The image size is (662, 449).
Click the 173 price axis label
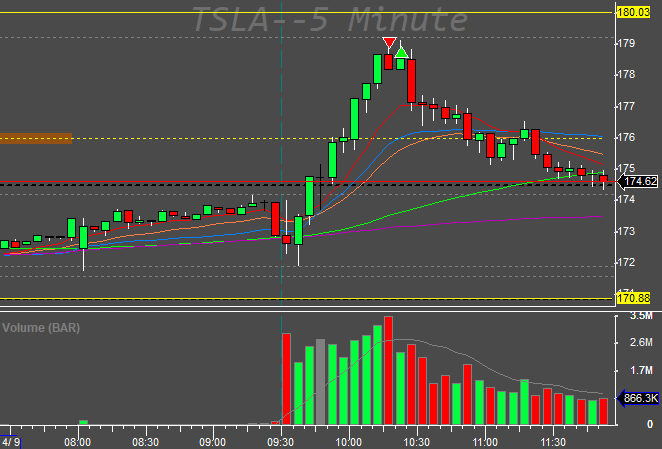626,231
